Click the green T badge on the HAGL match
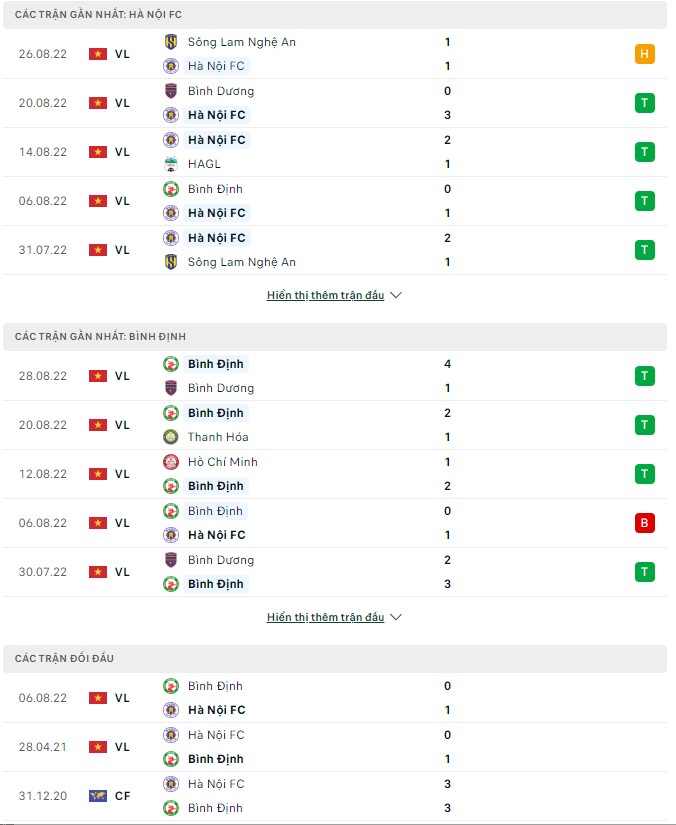 click(x=645, y=152)
